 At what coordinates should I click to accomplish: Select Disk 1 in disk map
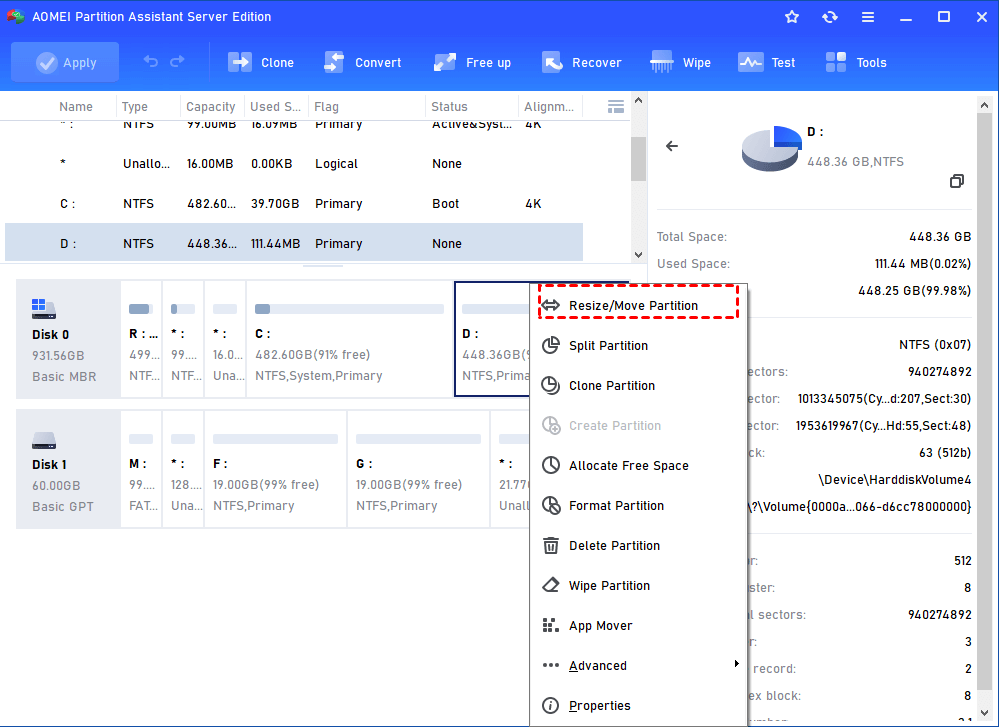click(x=68, y=470)
